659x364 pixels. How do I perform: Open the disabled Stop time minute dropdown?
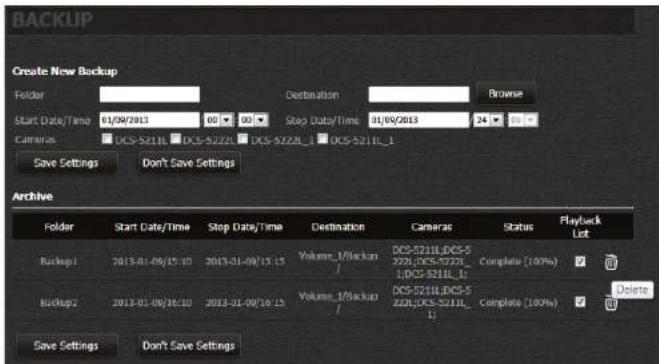523,120
